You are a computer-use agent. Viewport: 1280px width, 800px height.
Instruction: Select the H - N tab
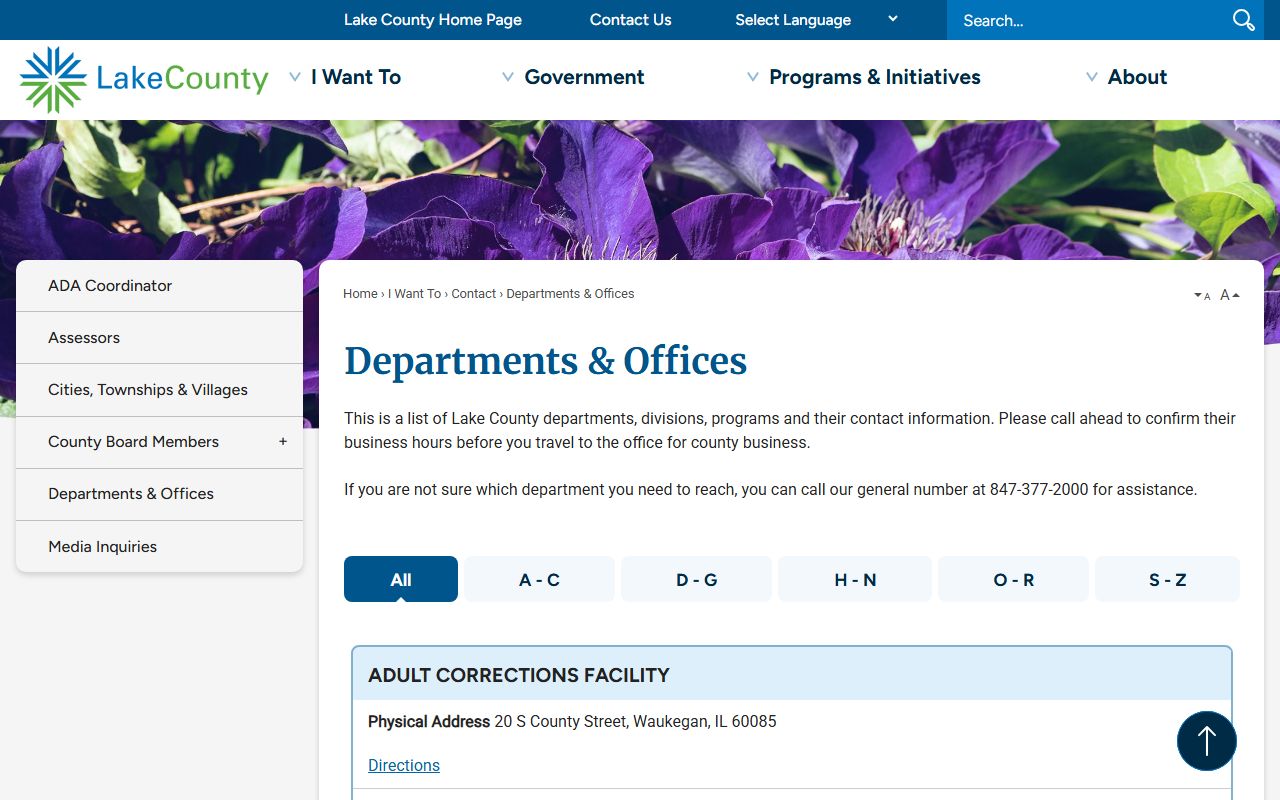[x=855, y=579]
